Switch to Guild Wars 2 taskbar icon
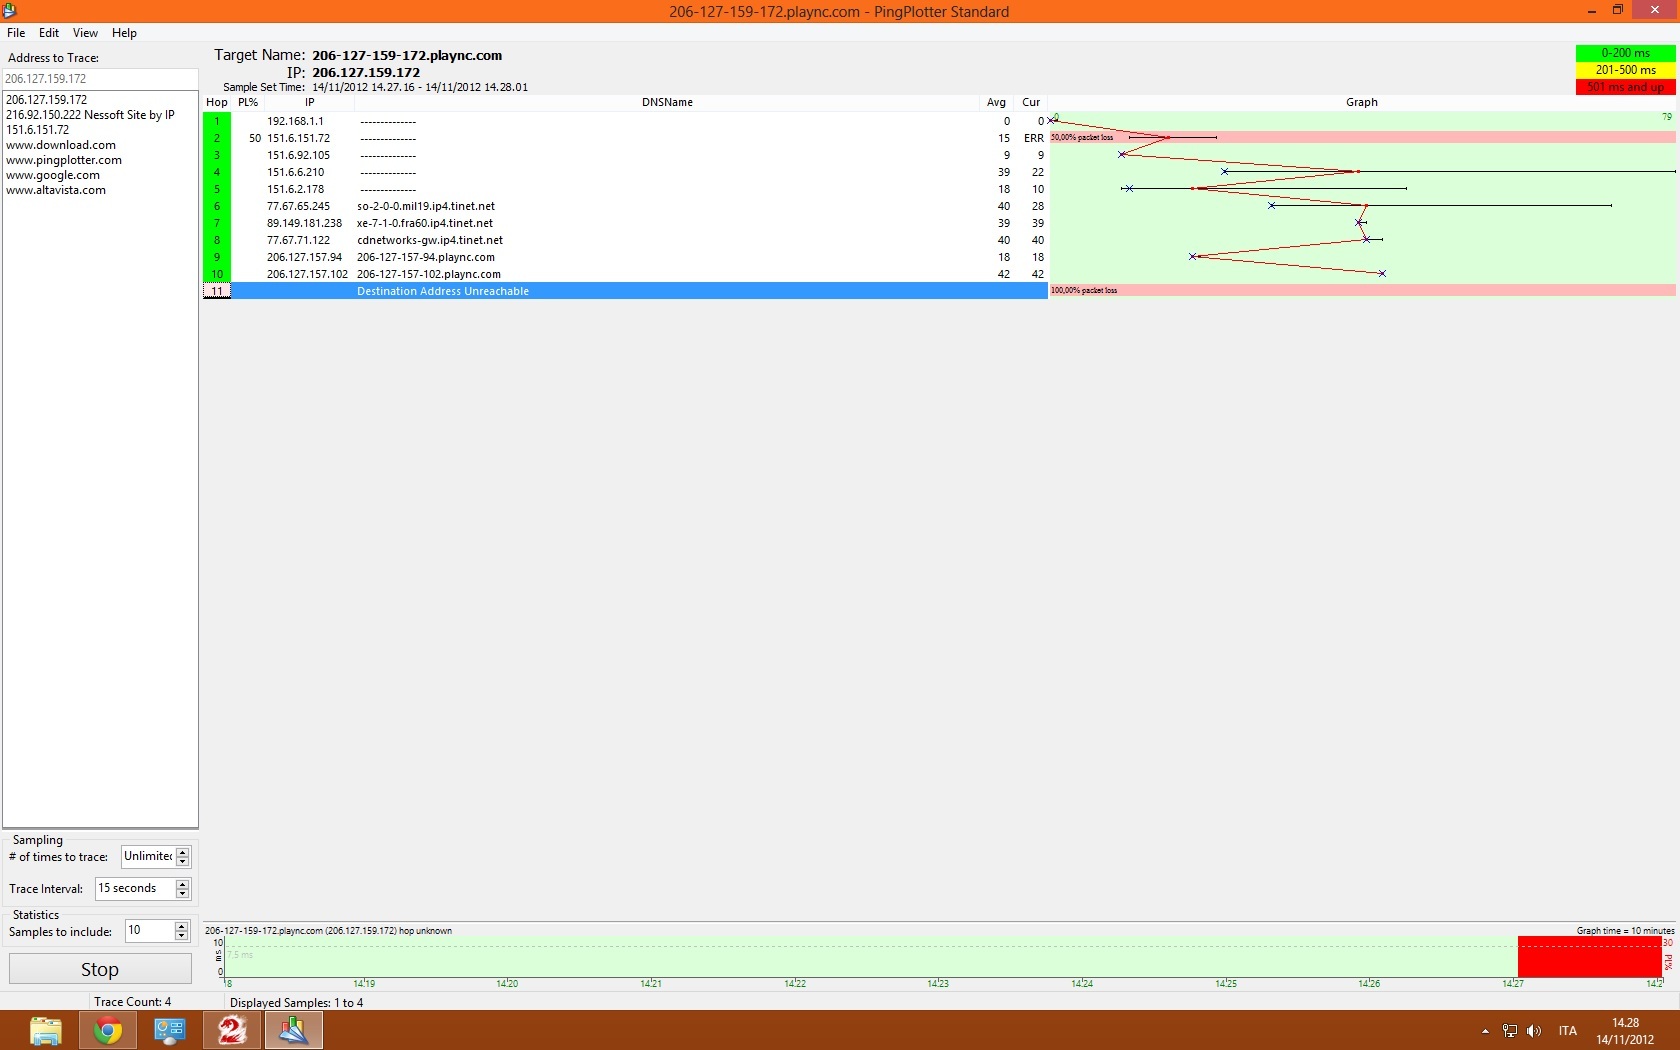This screenshot has width=1680, height=1050. [232, 1030]
